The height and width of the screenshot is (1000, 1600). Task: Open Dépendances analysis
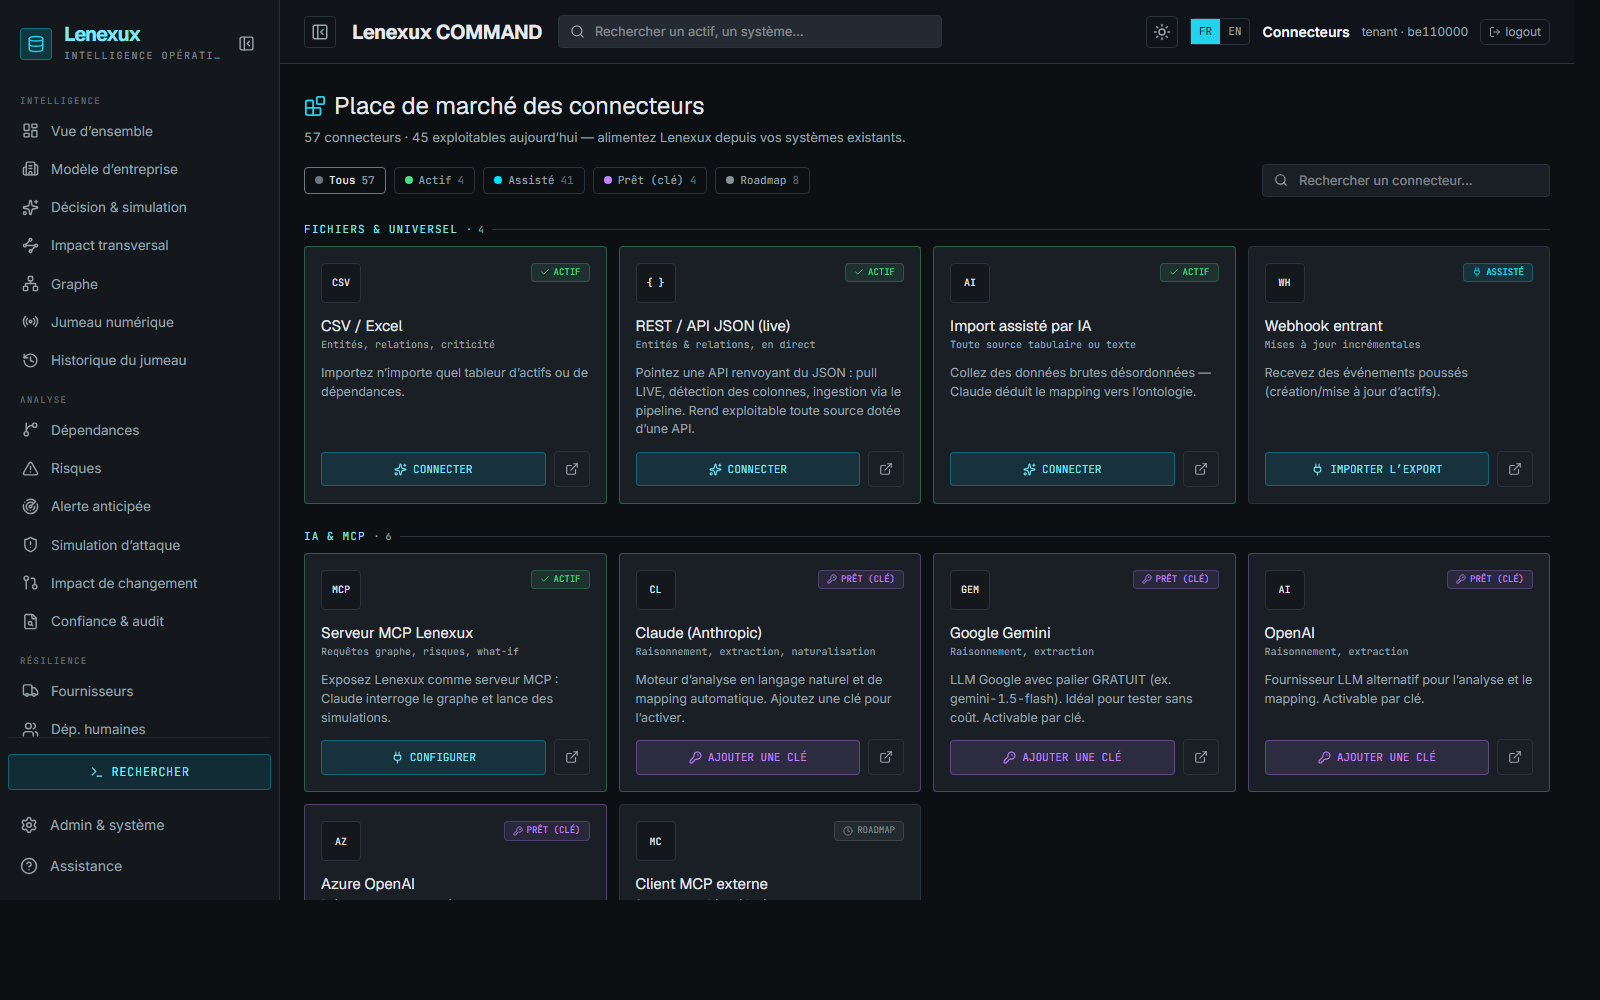139,430
